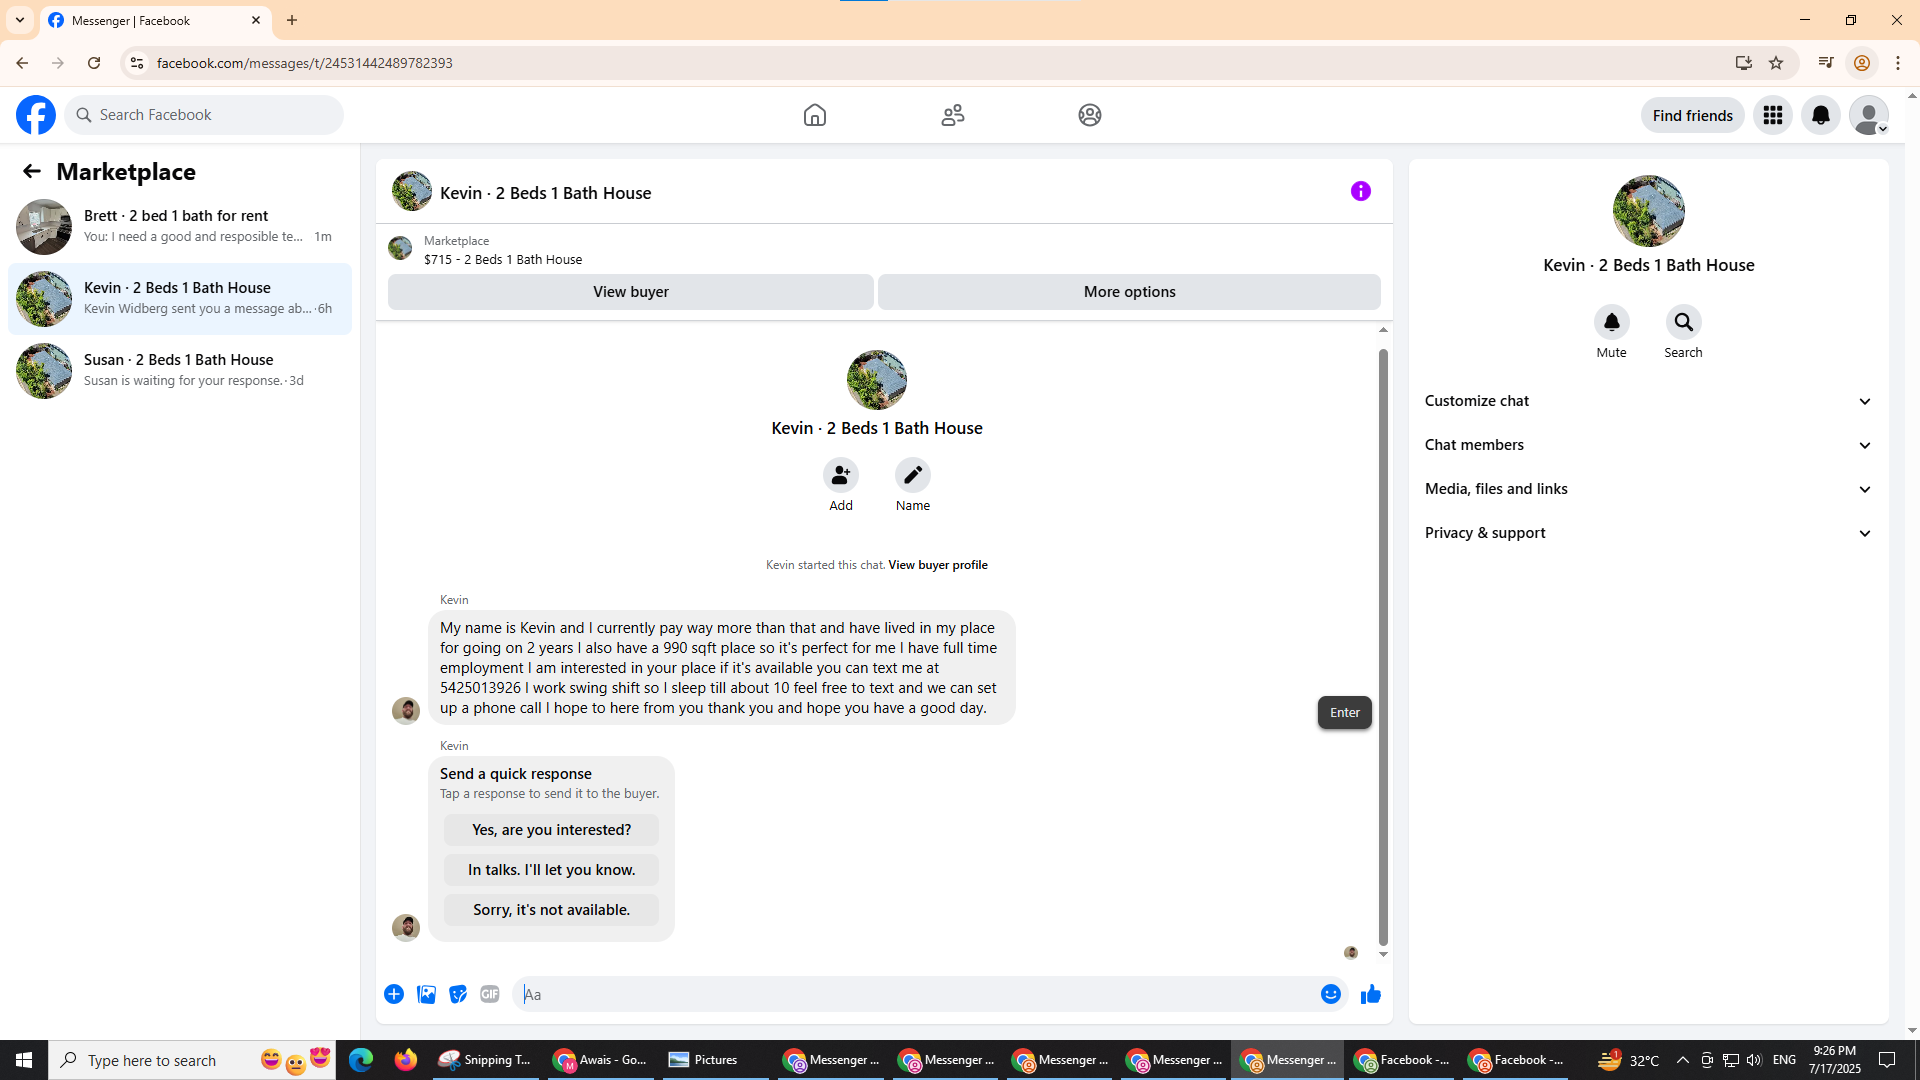This screenshot has height=1080, width=1920.
Task: Open the Chrome profile avatar icon
Action: point(1861,63)
